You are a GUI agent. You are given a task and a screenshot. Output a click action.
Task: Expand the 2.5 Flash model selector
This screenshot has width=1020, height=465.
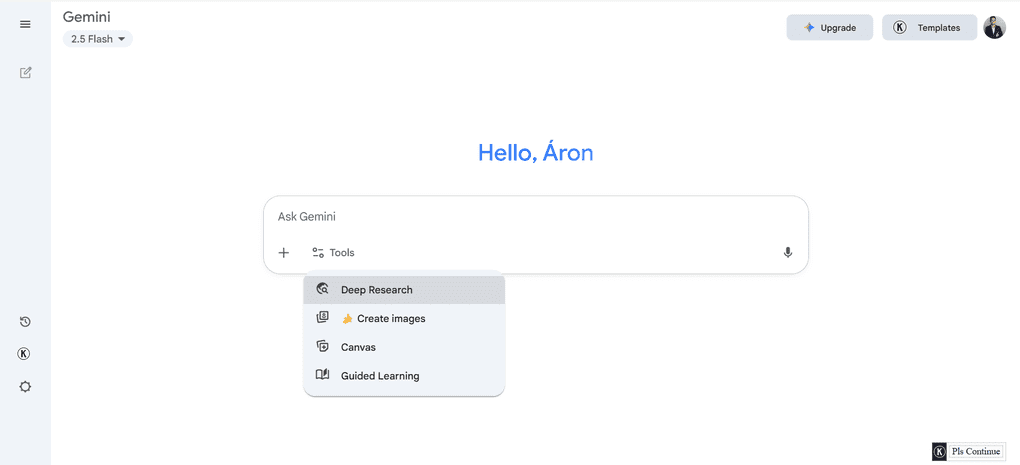tap(97, 39)
